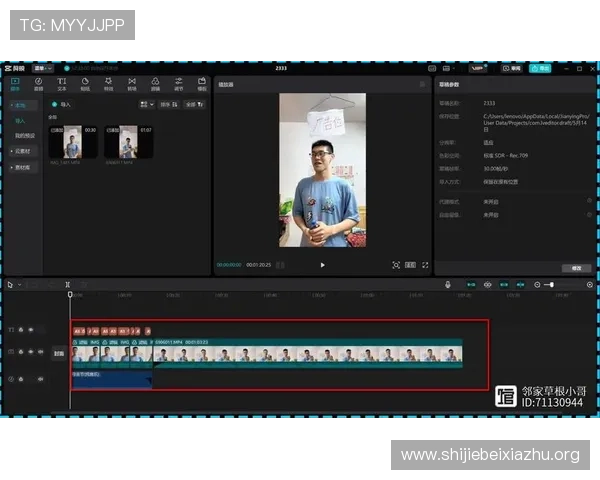The height and width of the screenshot is (480, 600).
Task: Open the Transitions (转场) tab
Action: (x=132, y=84)
